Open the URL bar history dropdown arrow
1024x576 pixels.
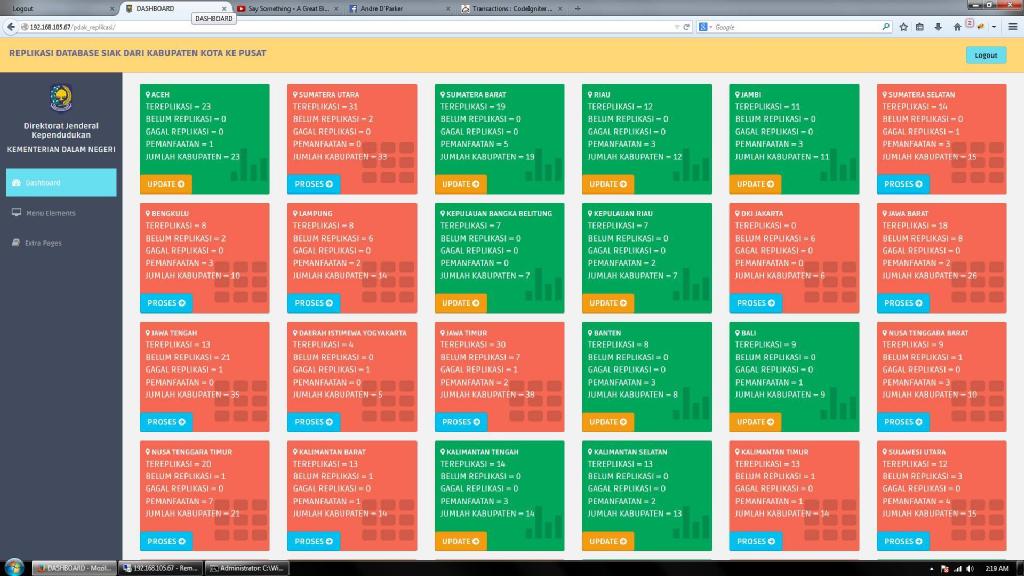point(676,27)
